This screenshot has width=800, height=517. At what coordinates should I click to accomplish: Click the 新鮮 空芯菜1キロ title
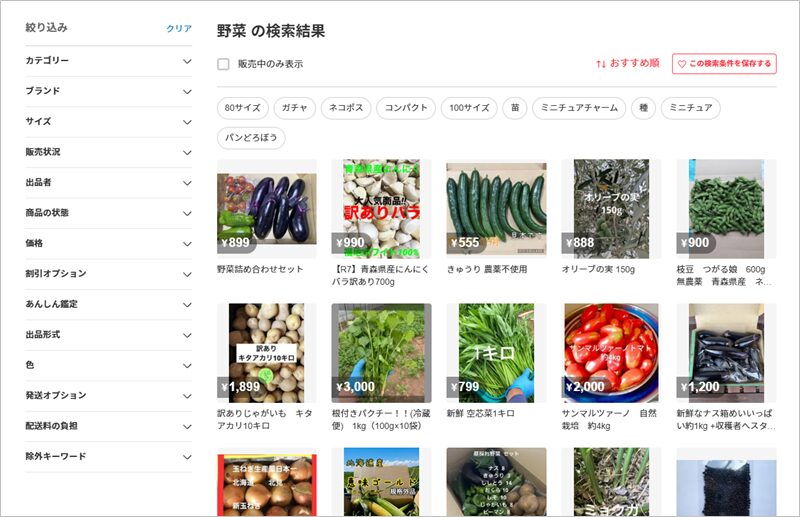coord(481,413)
